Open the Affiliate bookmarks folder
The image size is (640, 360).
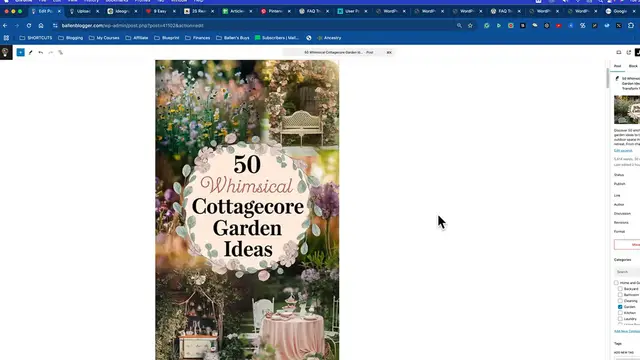point(137,38)
